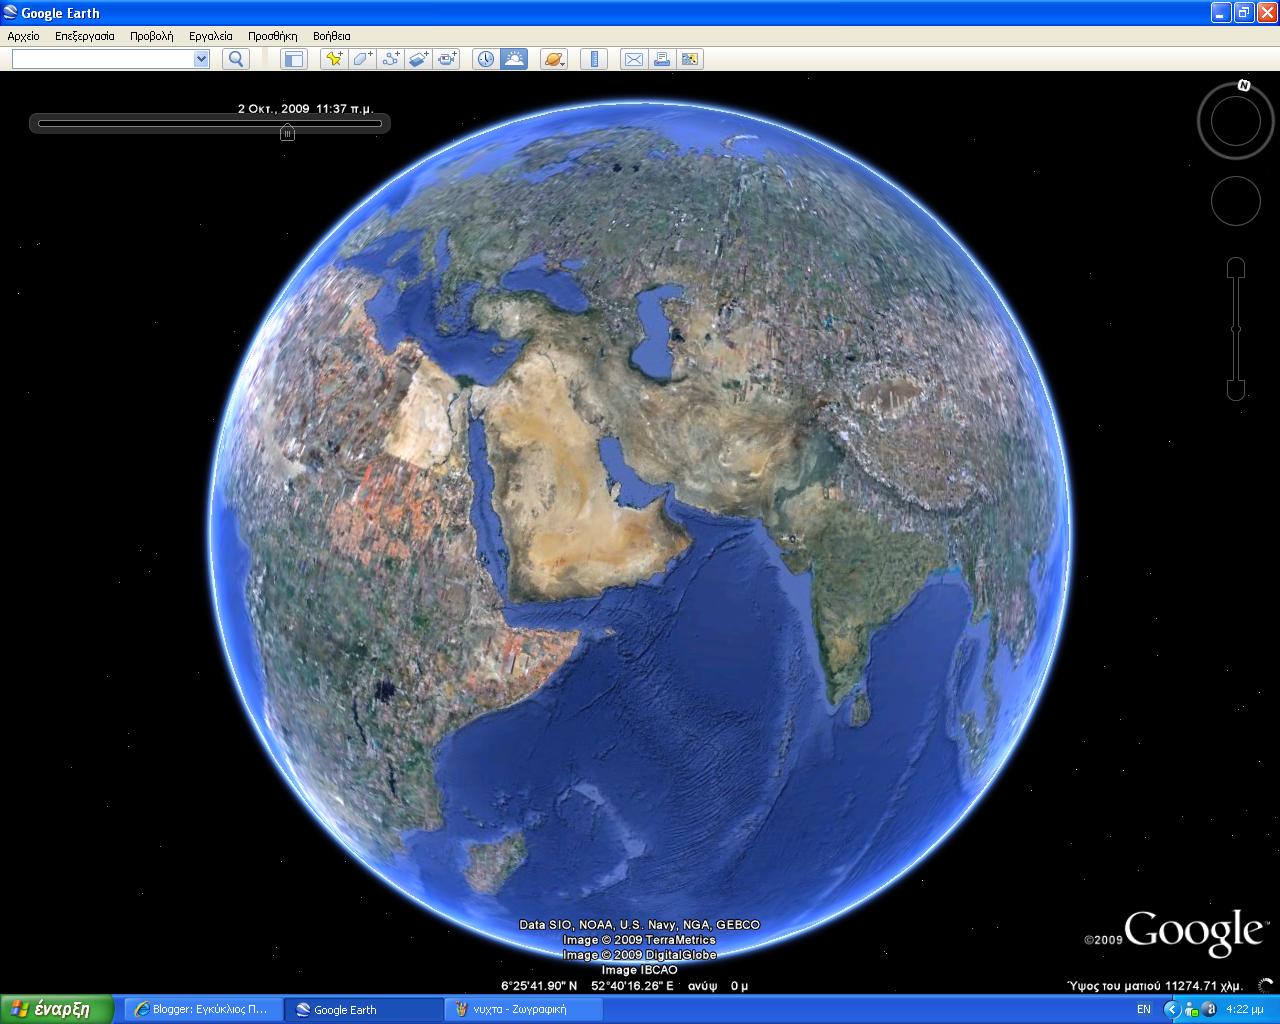The width and height of the screenshot is (1280, 1024).
Task: Add an image overlay
Action: 418,59
